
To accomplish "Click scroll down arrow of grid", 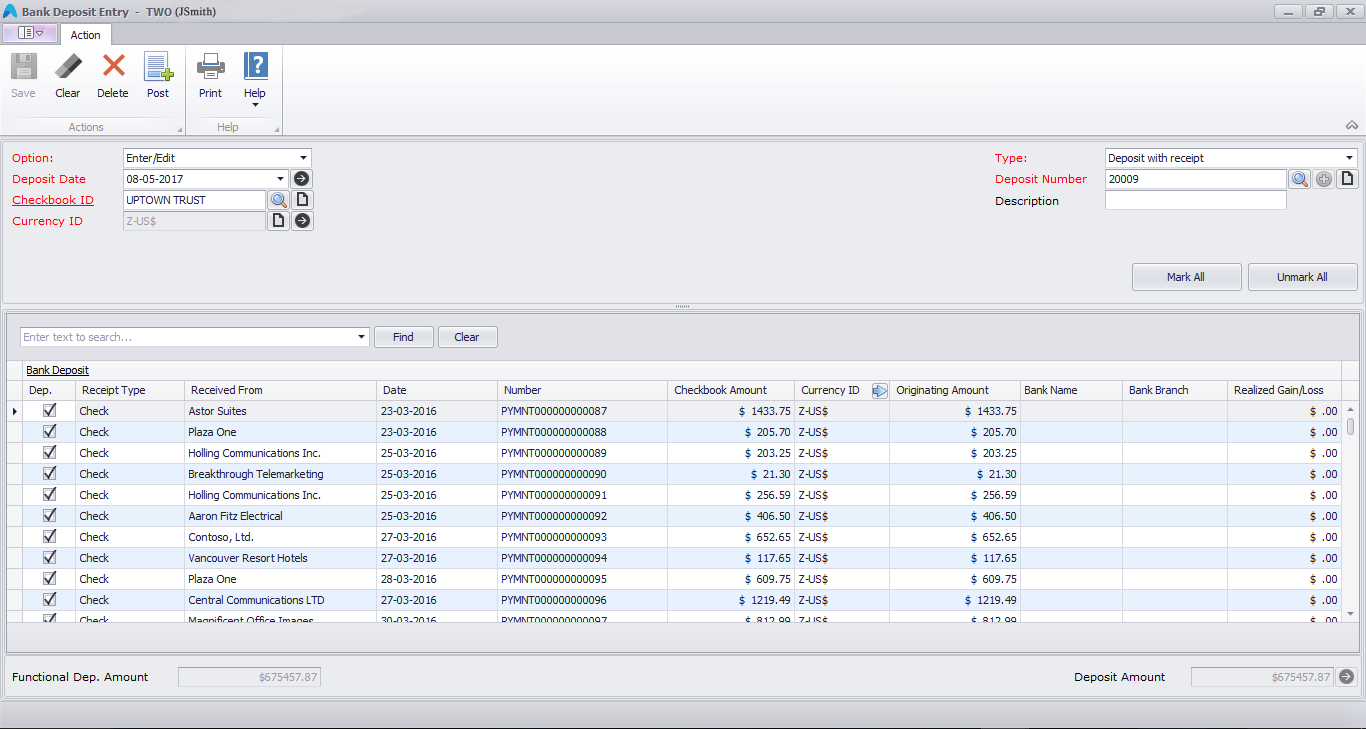I will pos(1350,613).
